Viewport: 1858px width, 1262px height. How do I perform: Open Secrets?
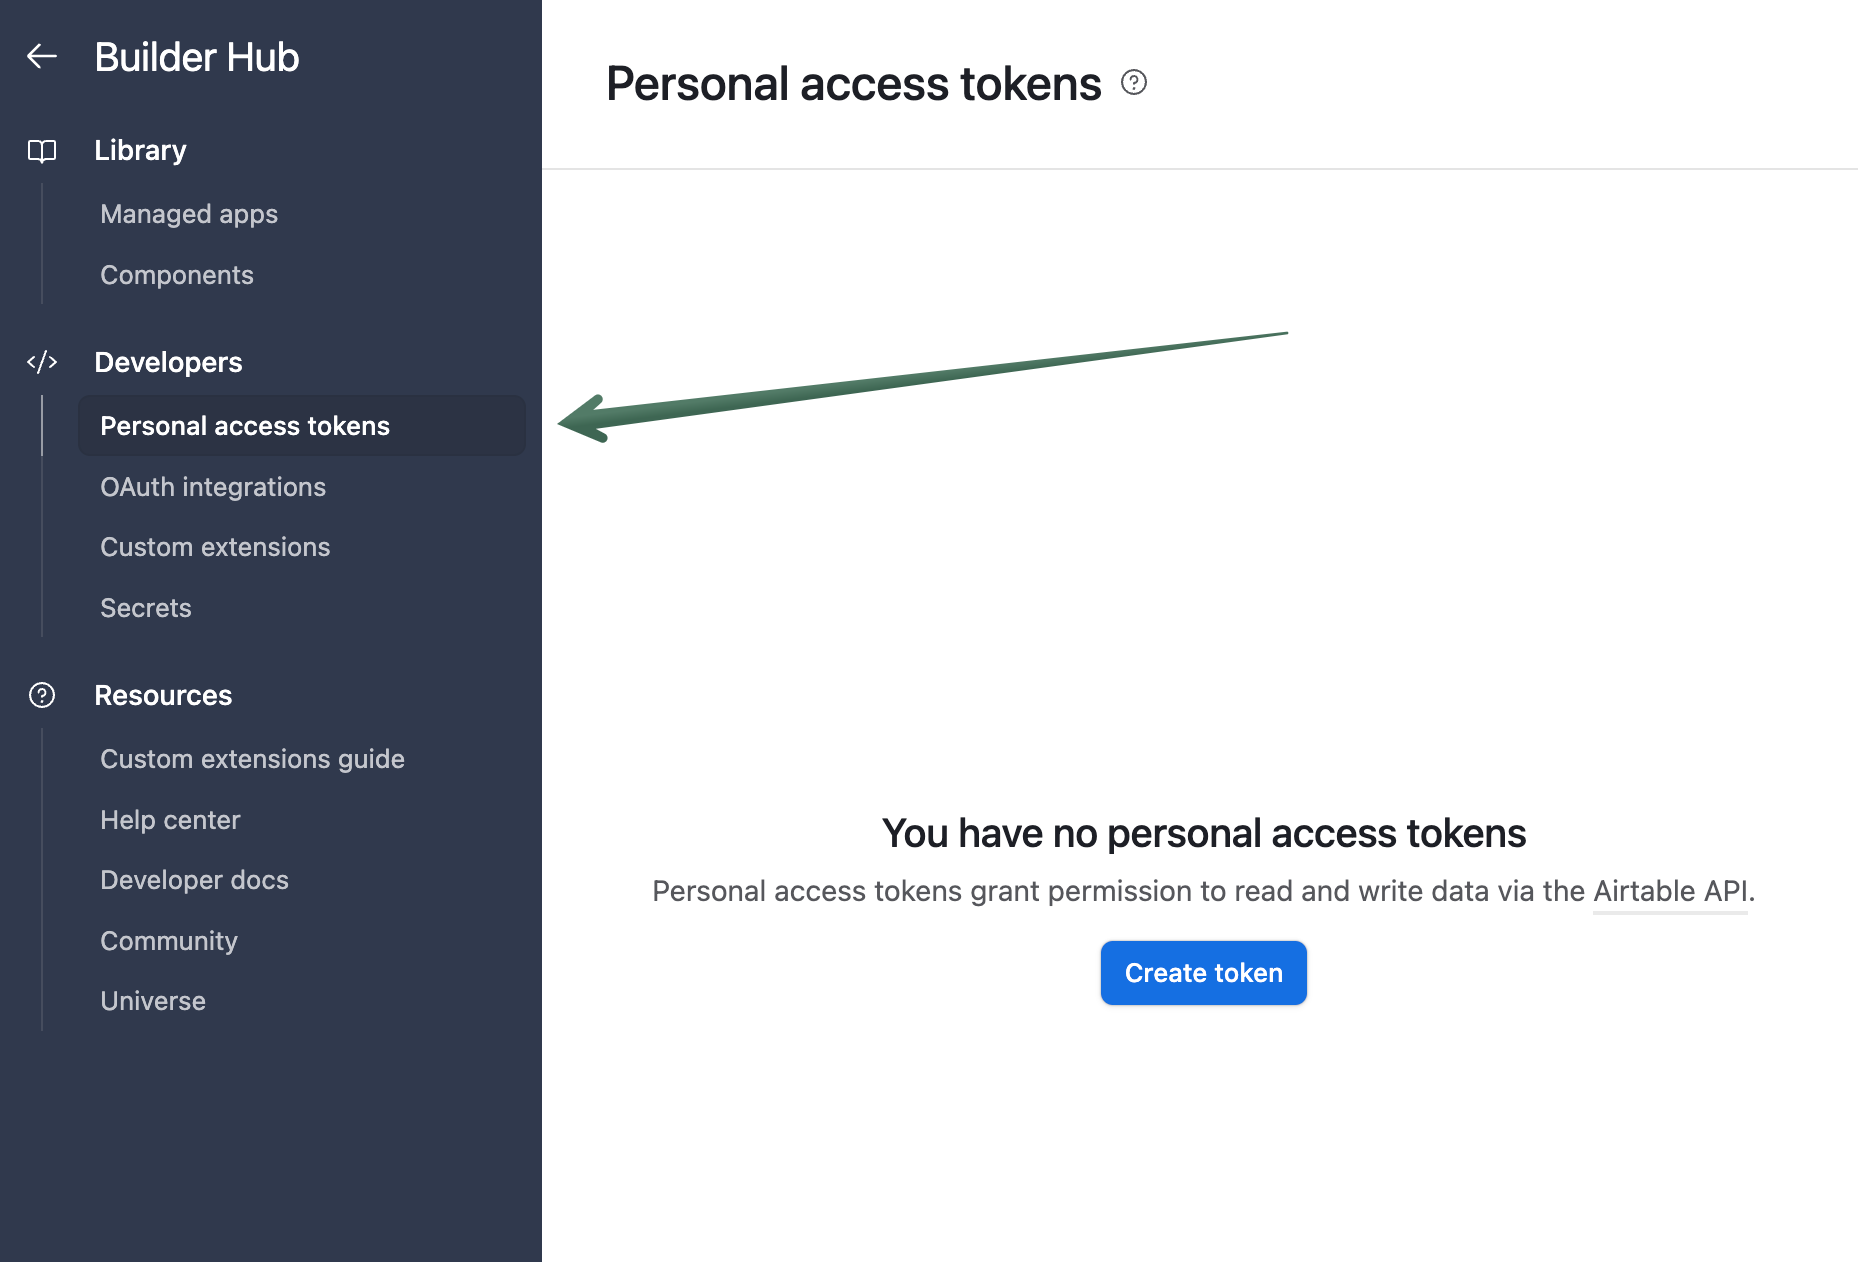click(x=145, y=607)
